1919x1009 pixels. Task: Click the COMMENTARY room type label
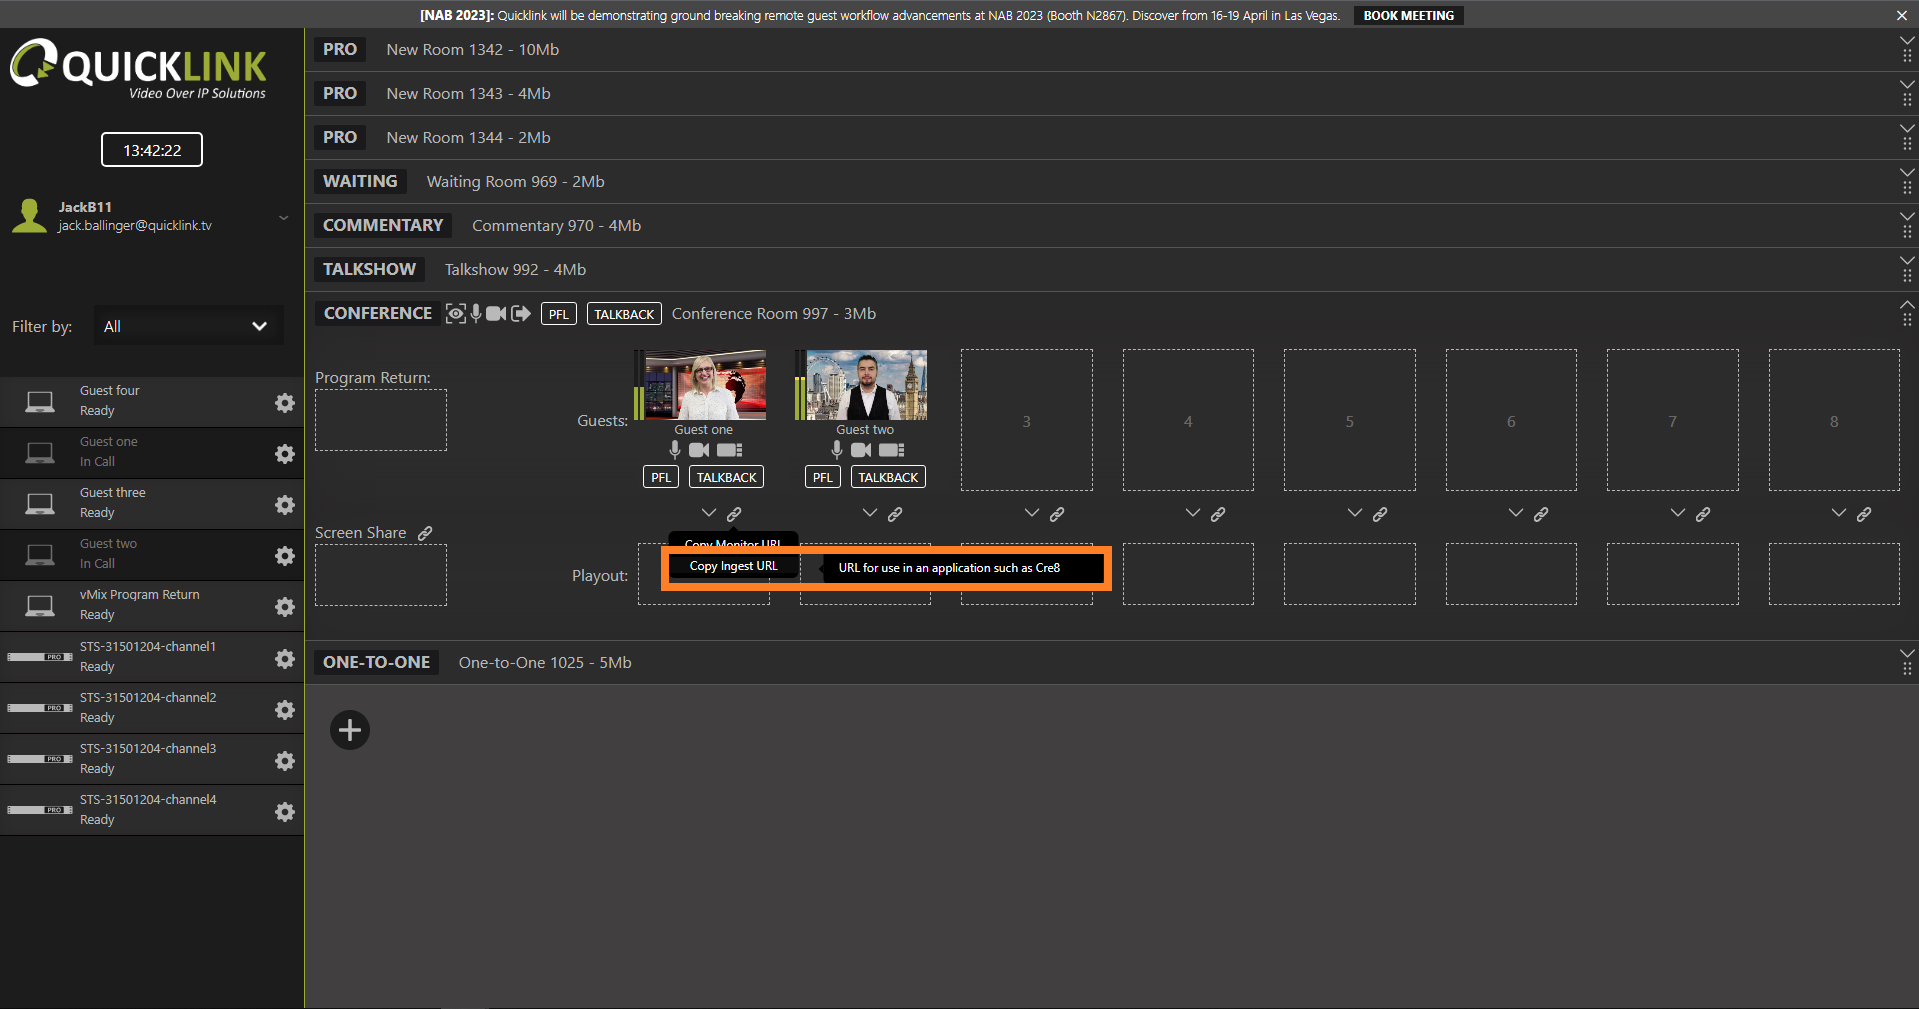(383, 225)
